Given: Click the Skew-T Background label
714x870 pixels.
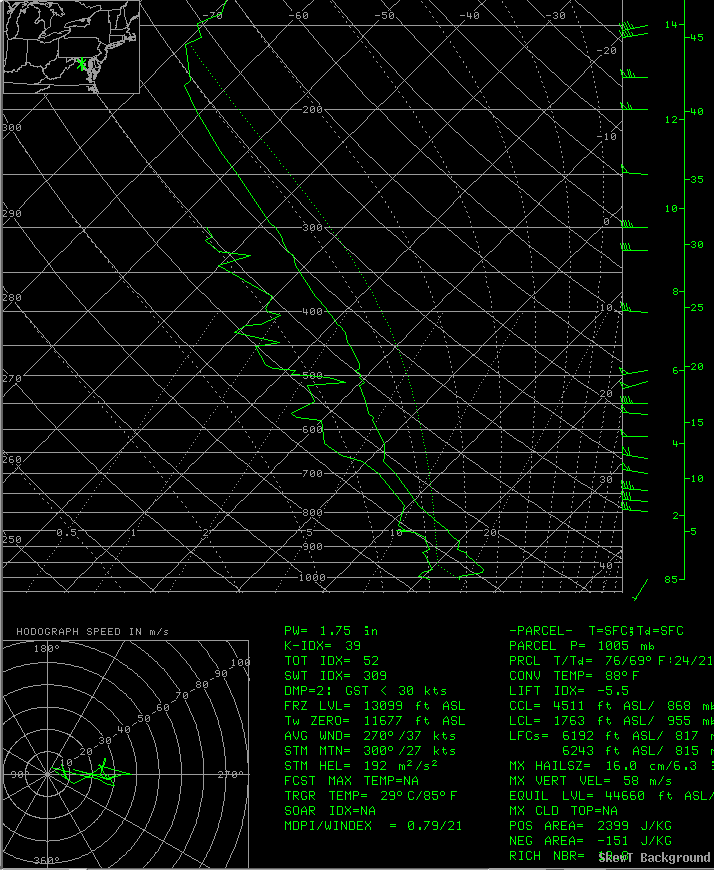Looking at the screenshot, I should tap(655, 858).
